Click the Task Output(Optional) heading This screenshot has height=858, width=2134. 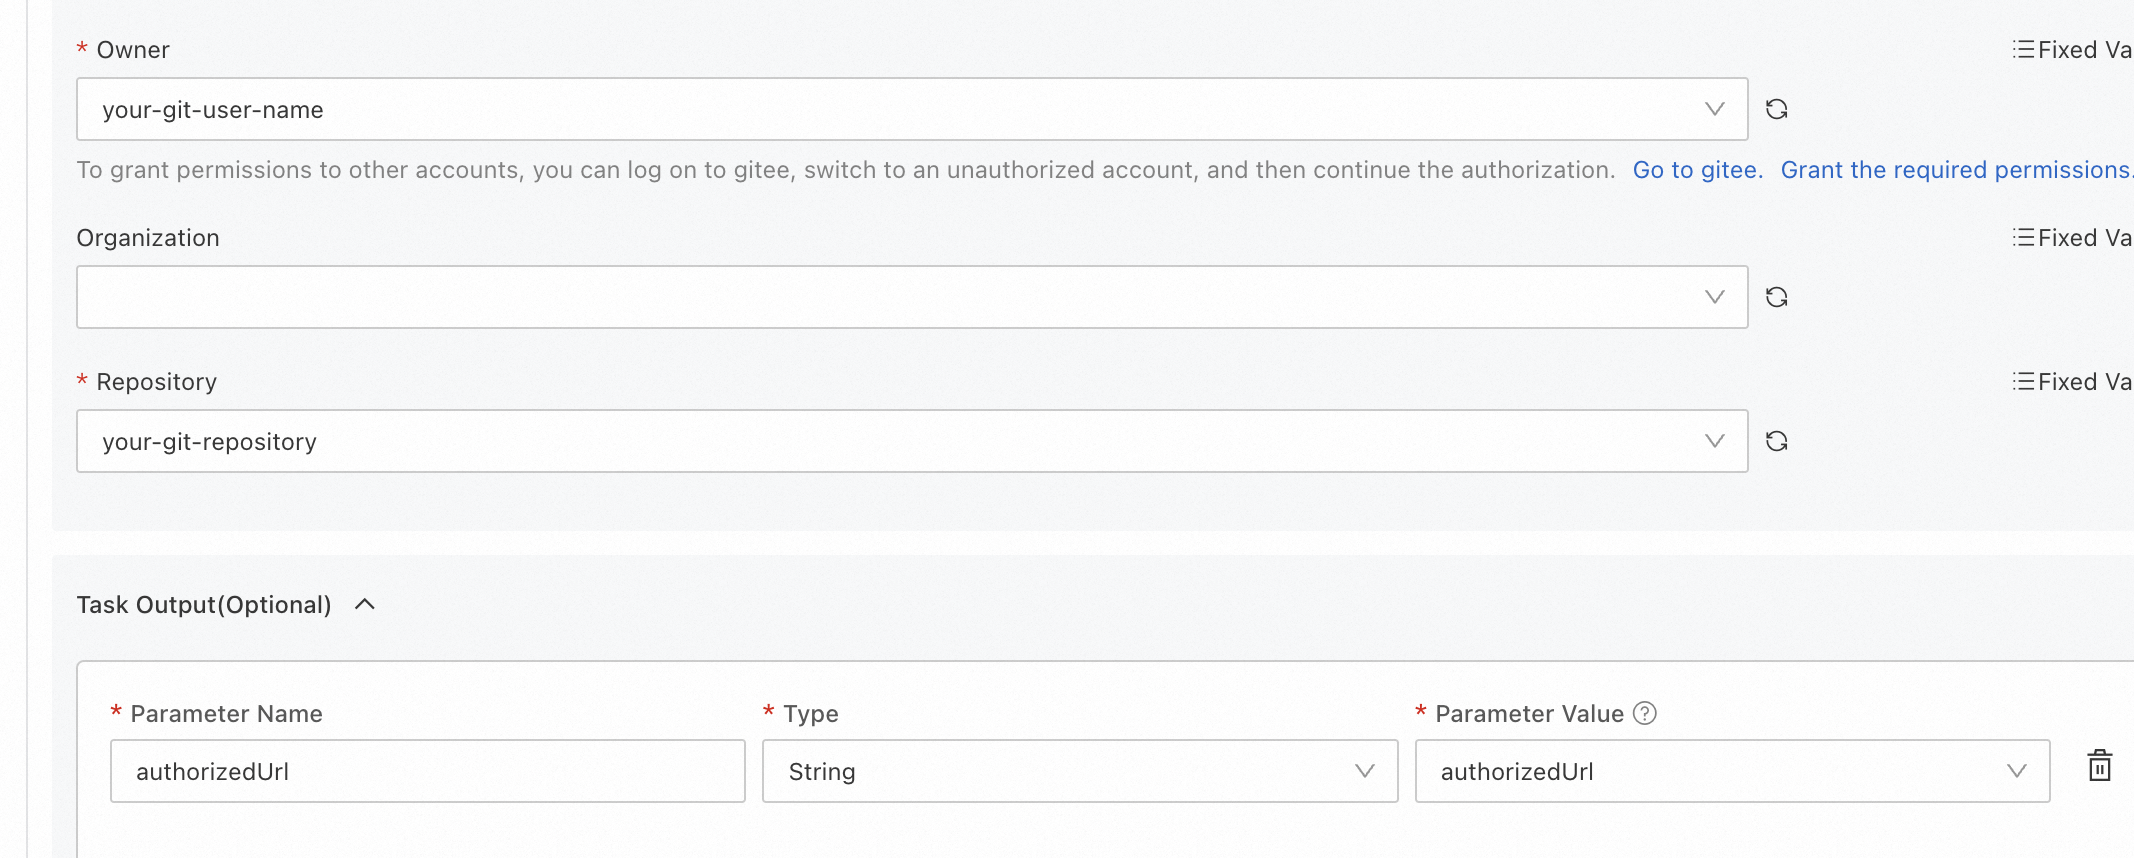pyautogui.click(x=204, y=605)
